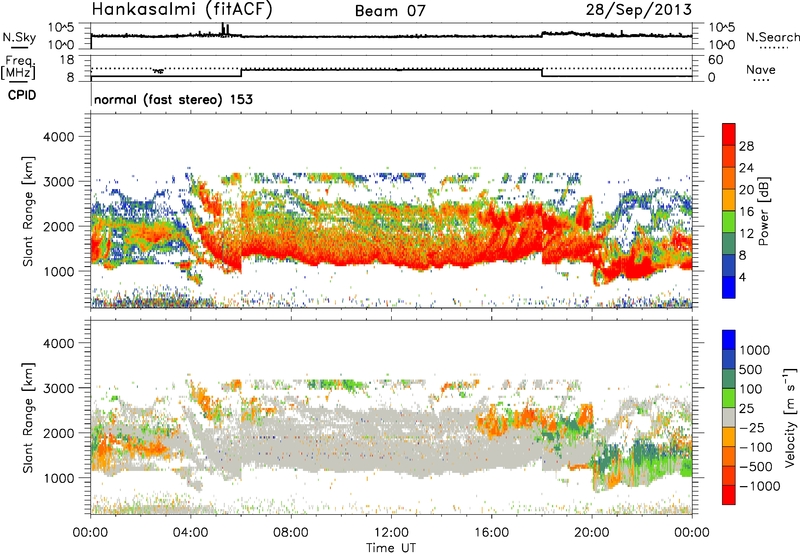This screenshot has width=800, height=554.
Task: Click the '60' Nave axis tick
Action: 715,60
